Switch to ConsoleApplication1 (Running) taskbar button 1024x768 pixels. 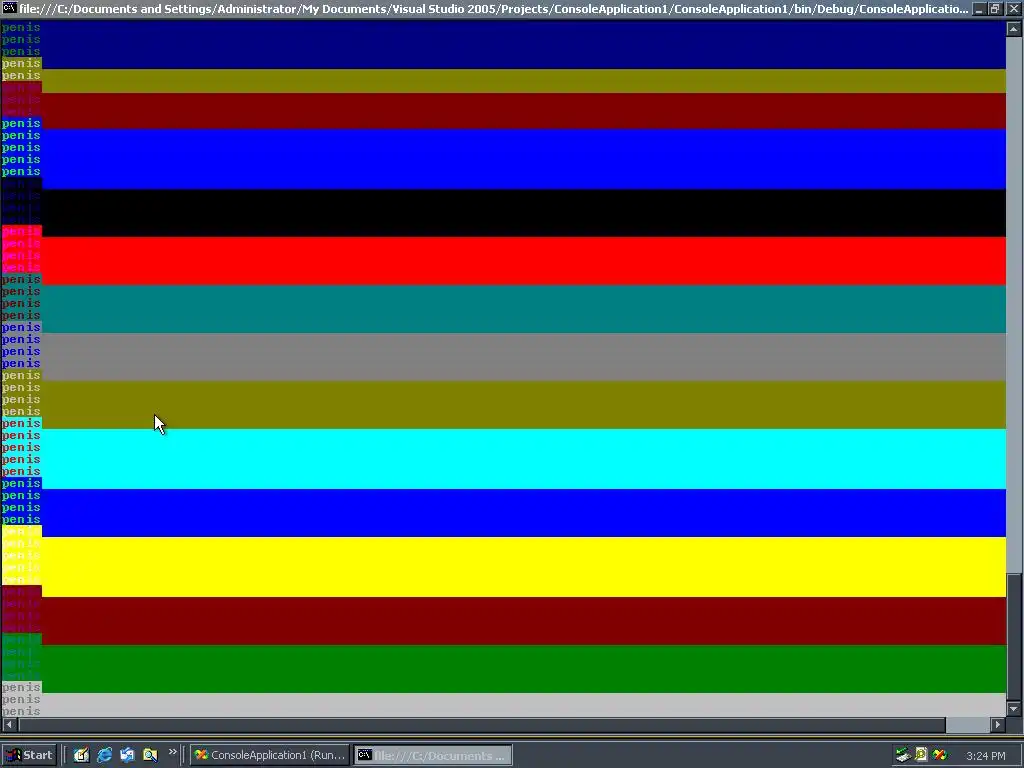point(270,755)
